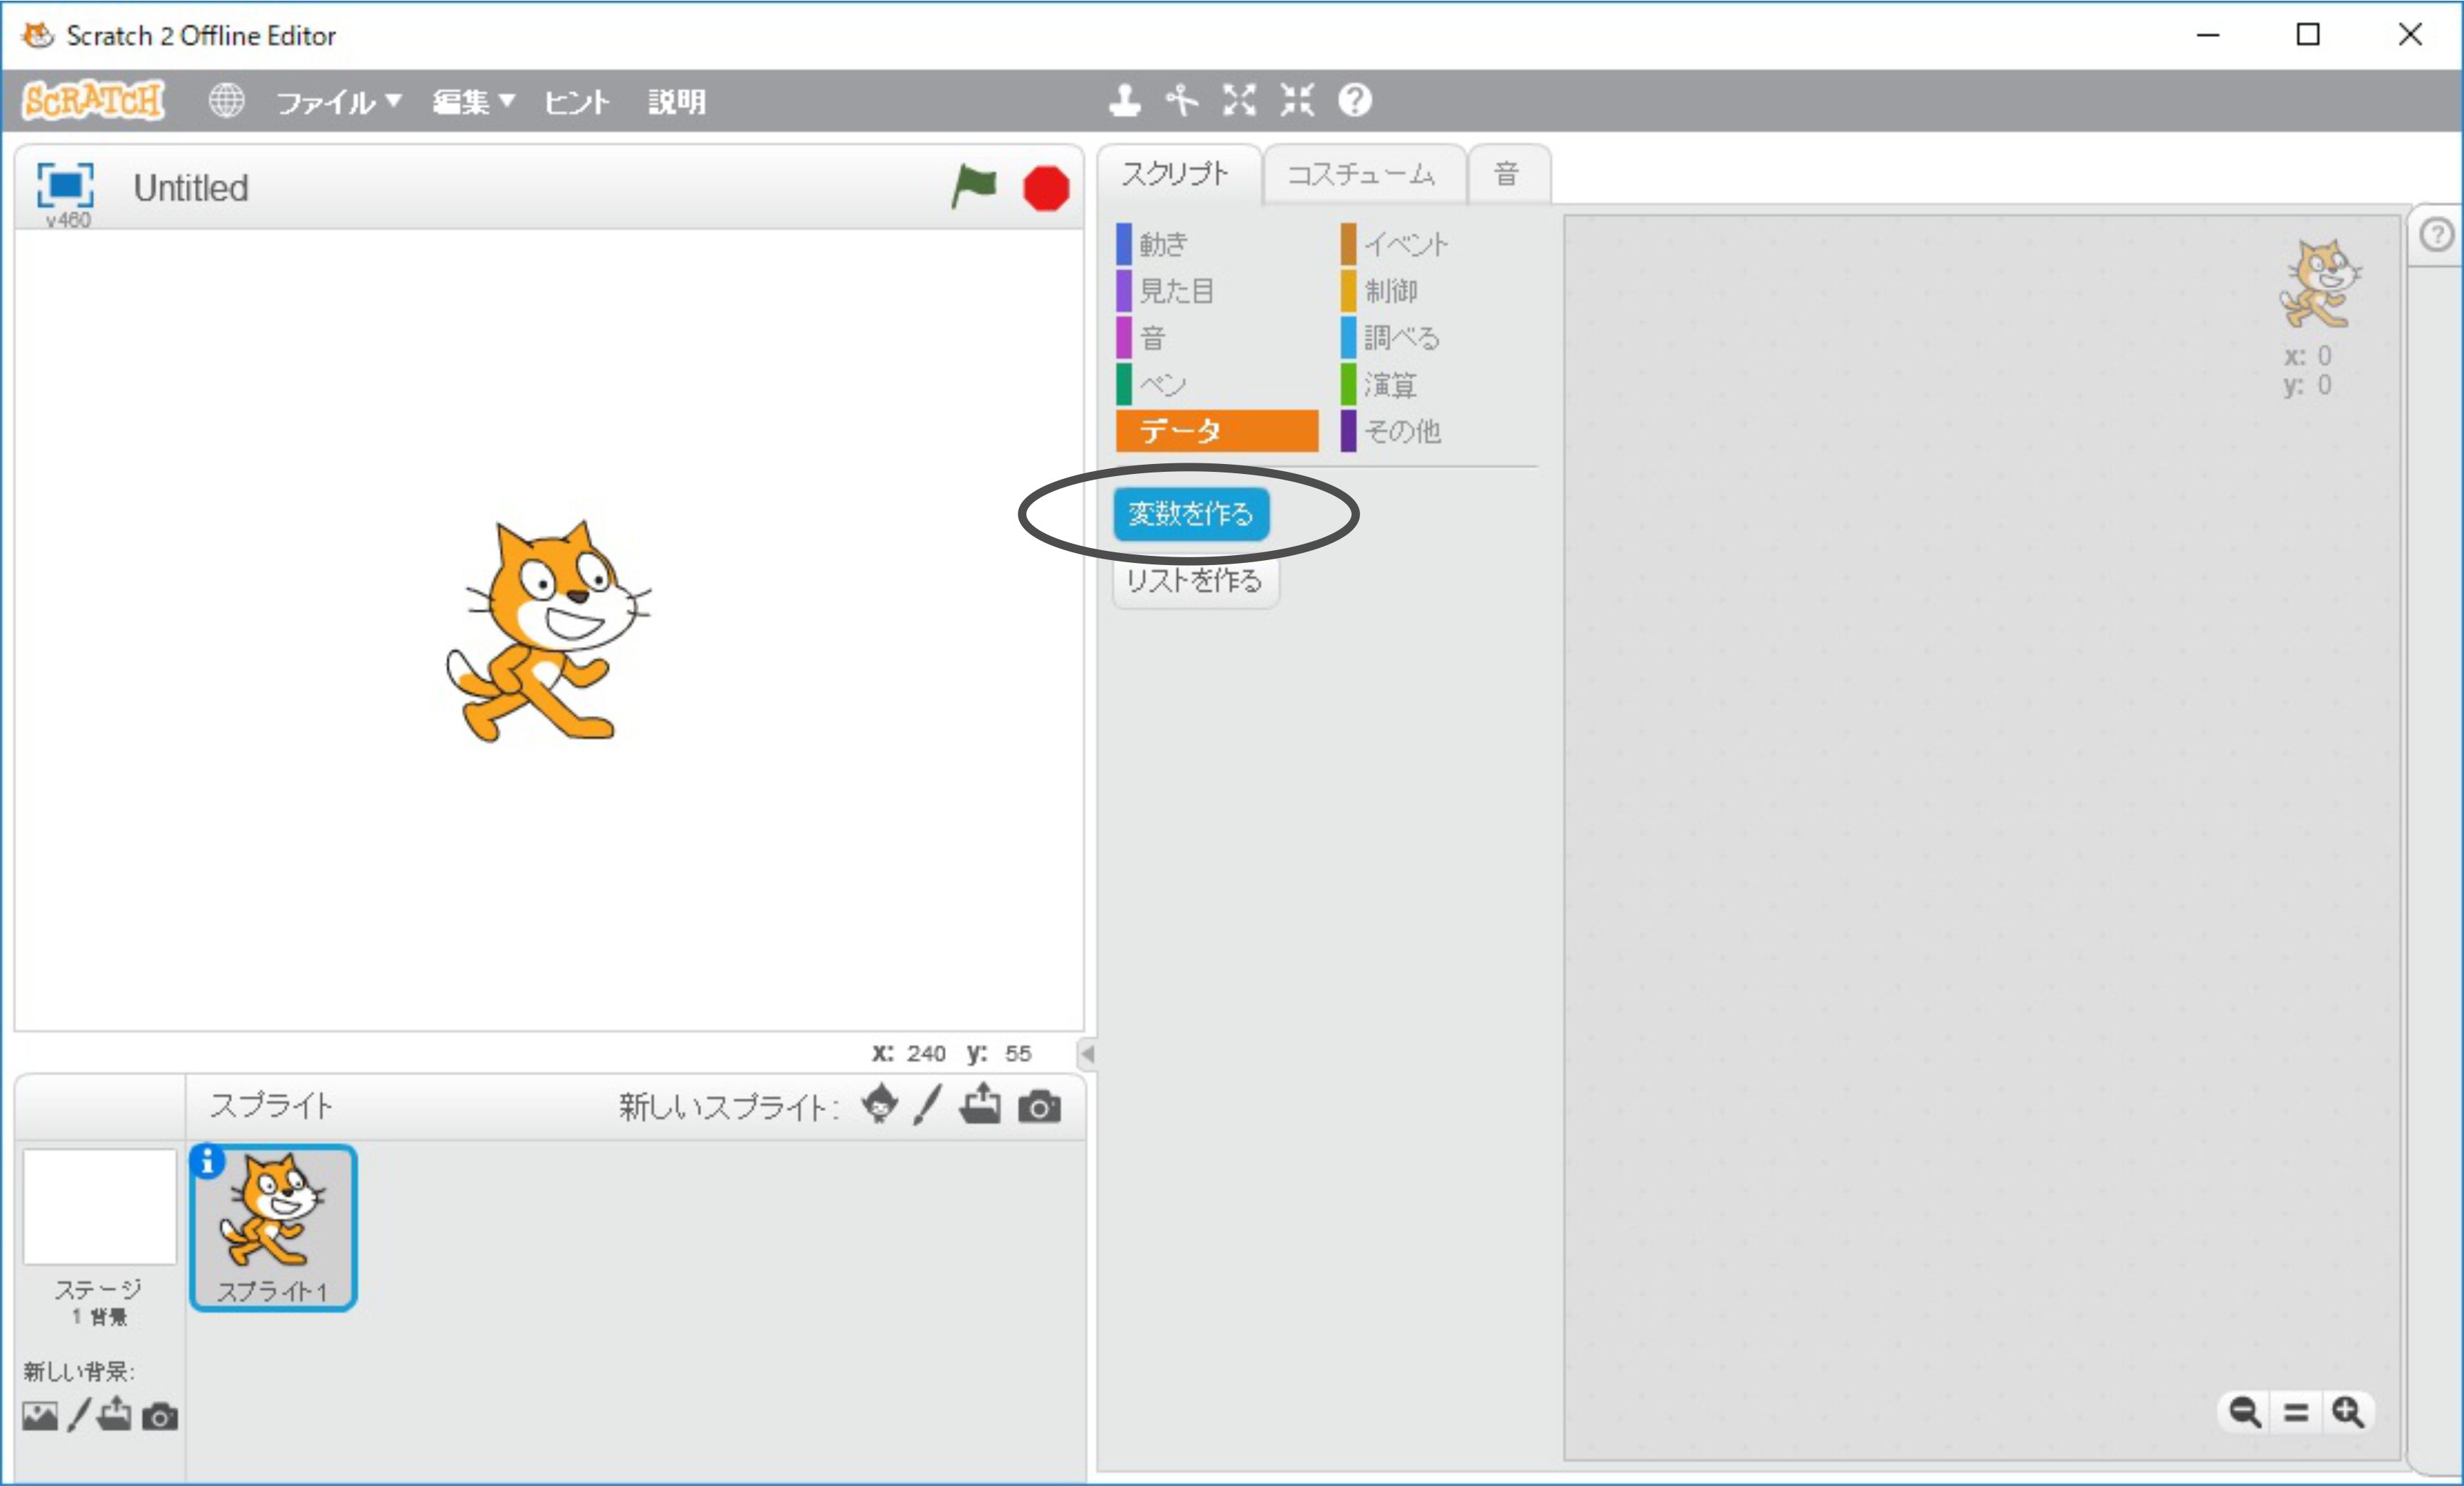Click the block help question mark tool
Screen dimensions: 2464x1486
1355,100
